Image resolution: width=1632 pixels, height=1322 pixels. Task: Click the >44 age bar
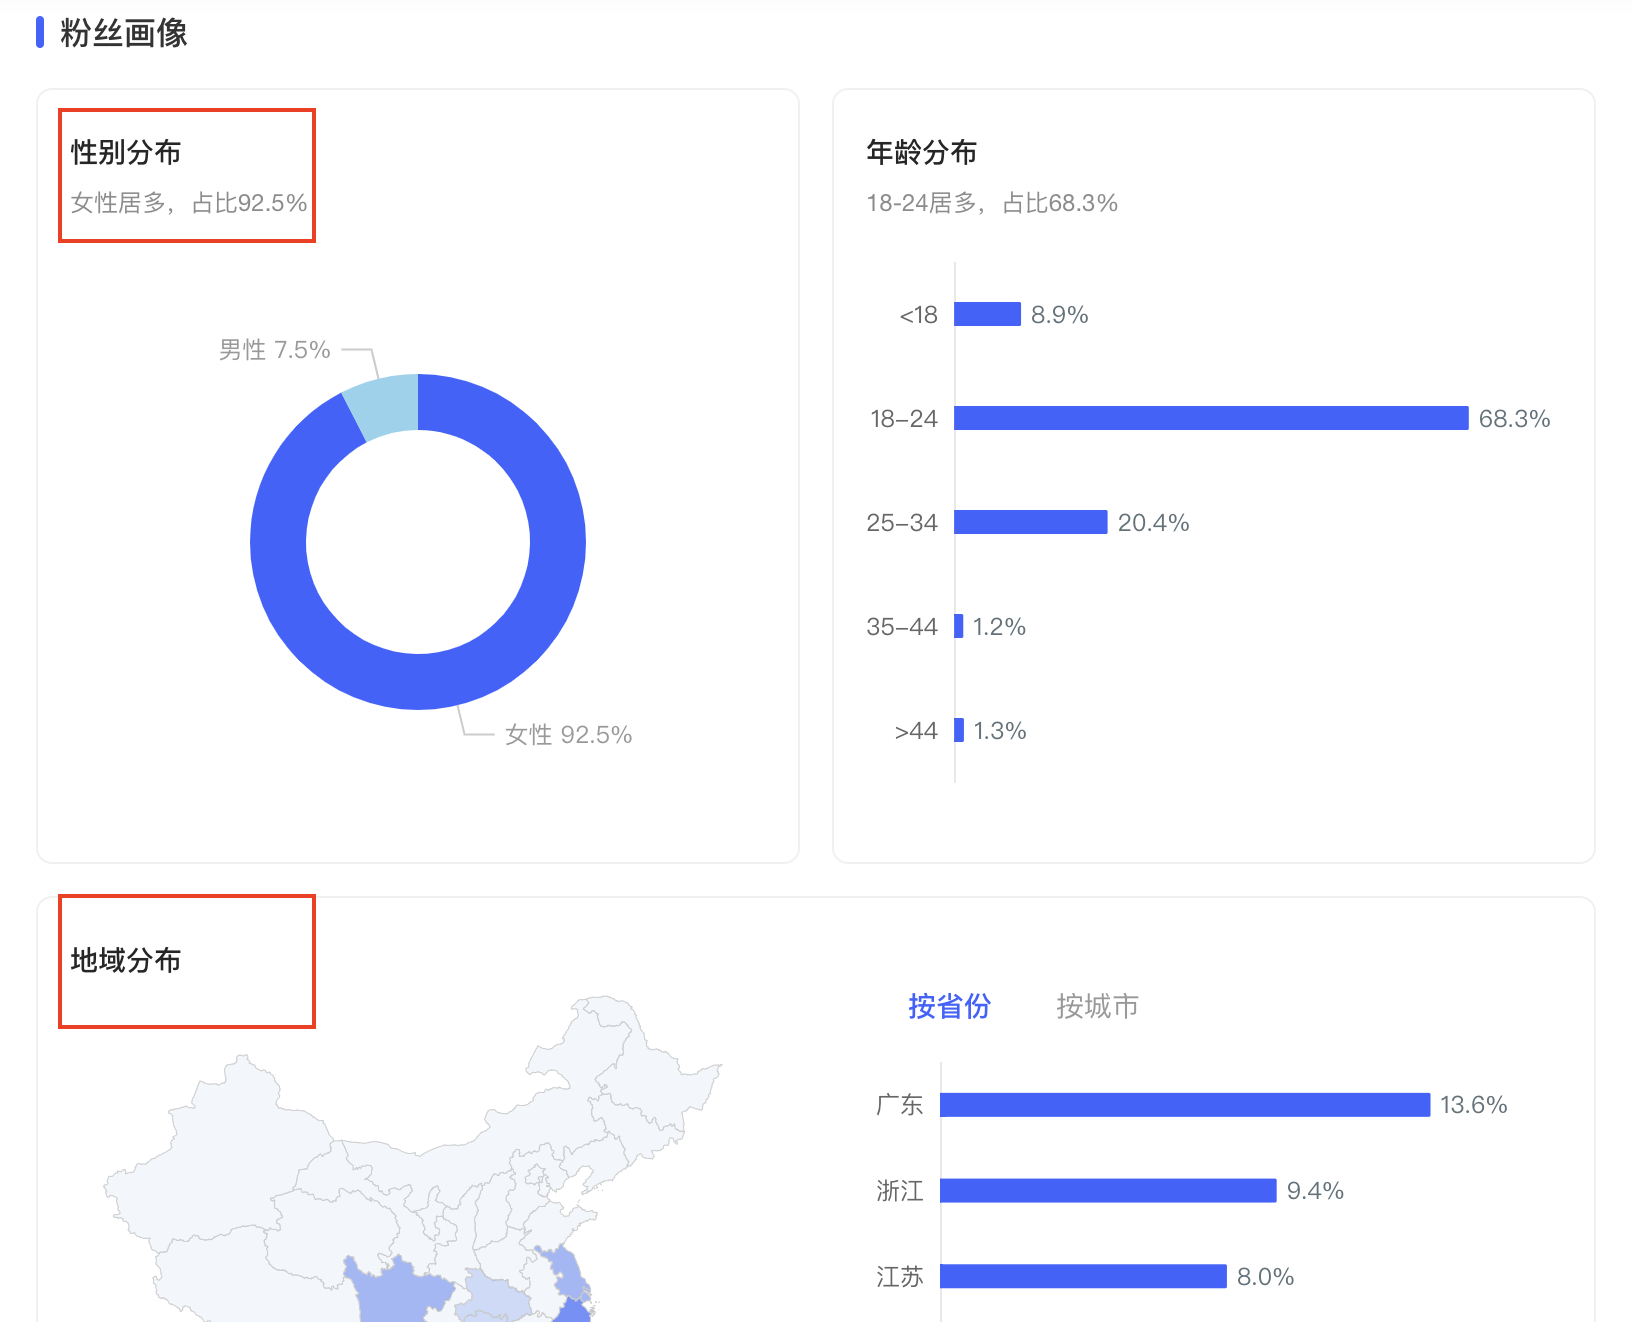(x=959, y=730)
